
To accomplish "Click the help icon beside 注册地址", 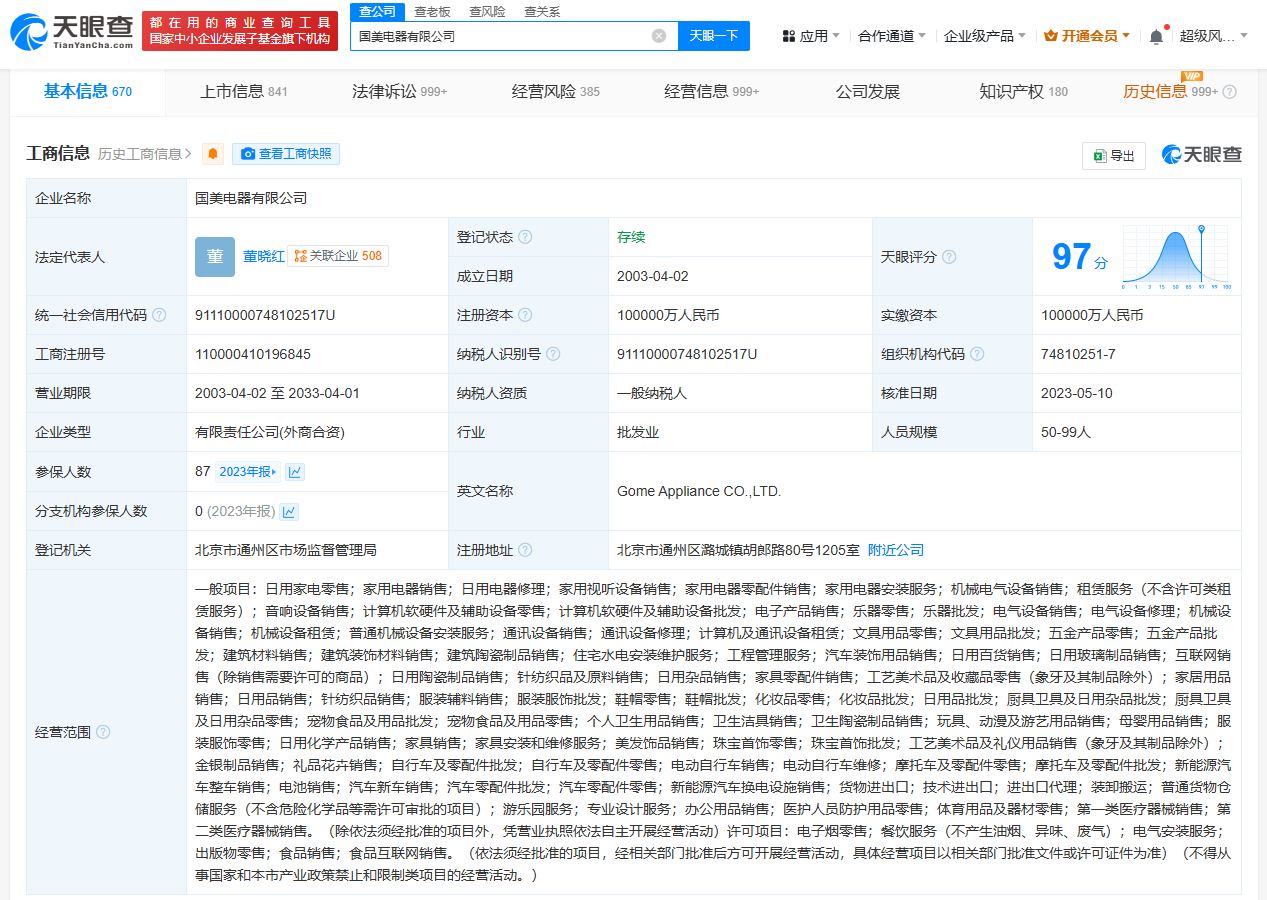I will point(525,550).
